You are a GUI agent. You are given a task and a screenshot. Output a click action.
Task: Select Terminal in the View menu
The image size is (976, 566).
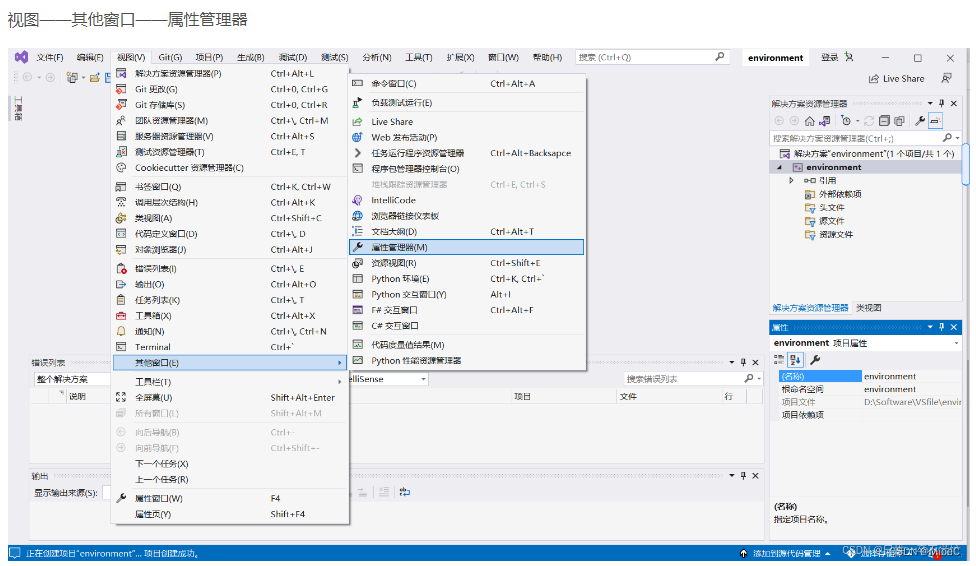(230, 347)
